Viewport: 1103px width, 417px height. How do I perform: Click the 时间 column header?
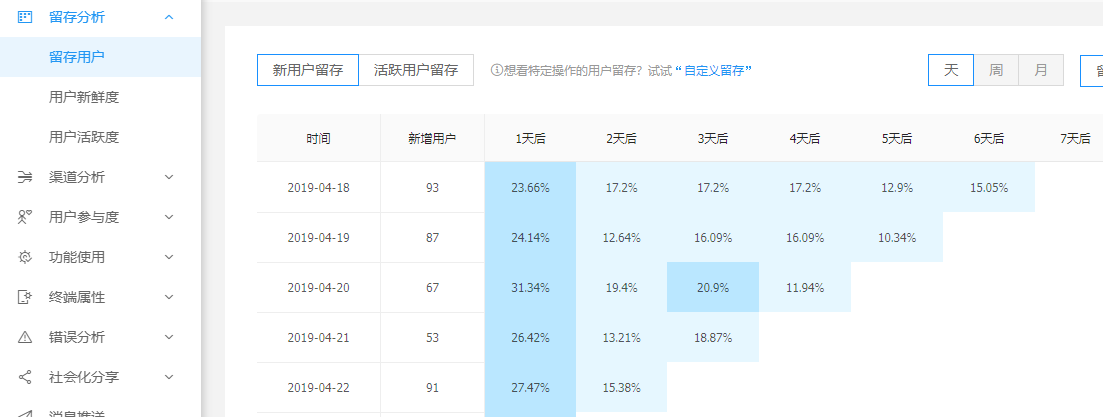[x=318, y=138]
